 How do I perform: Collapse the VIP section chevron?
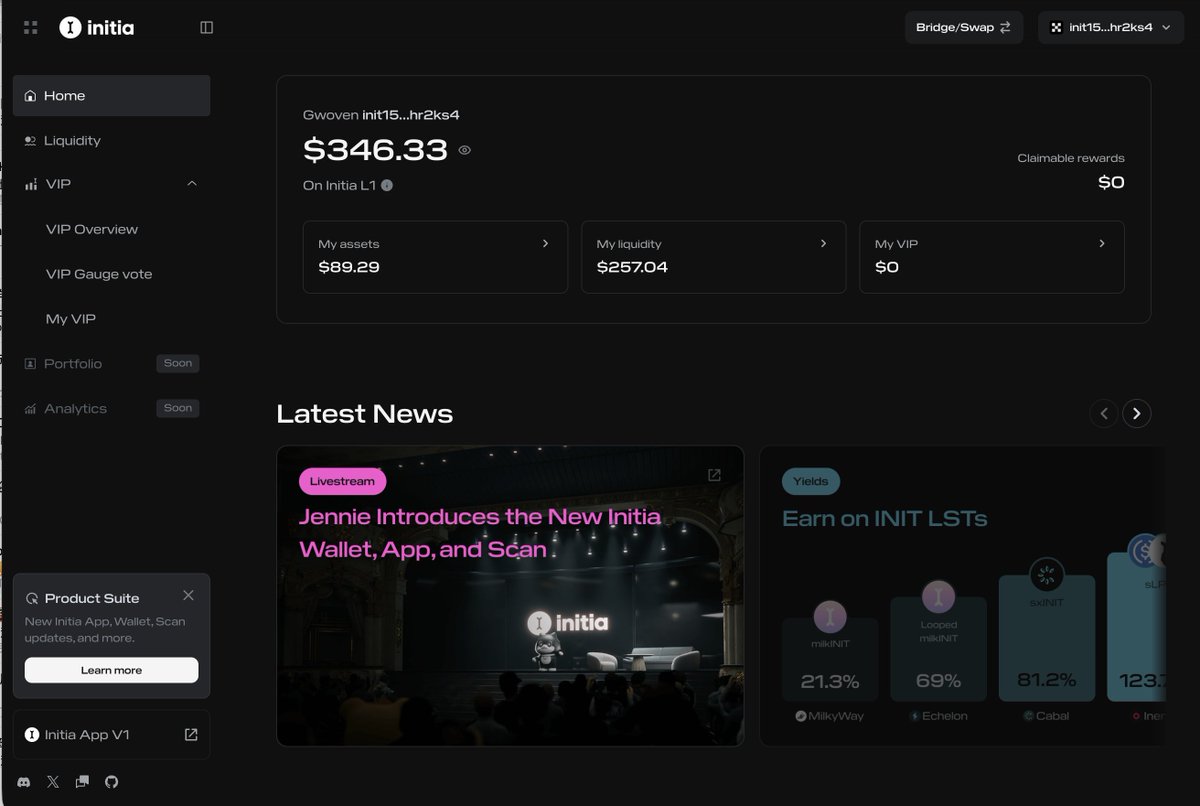pos(192,184)
